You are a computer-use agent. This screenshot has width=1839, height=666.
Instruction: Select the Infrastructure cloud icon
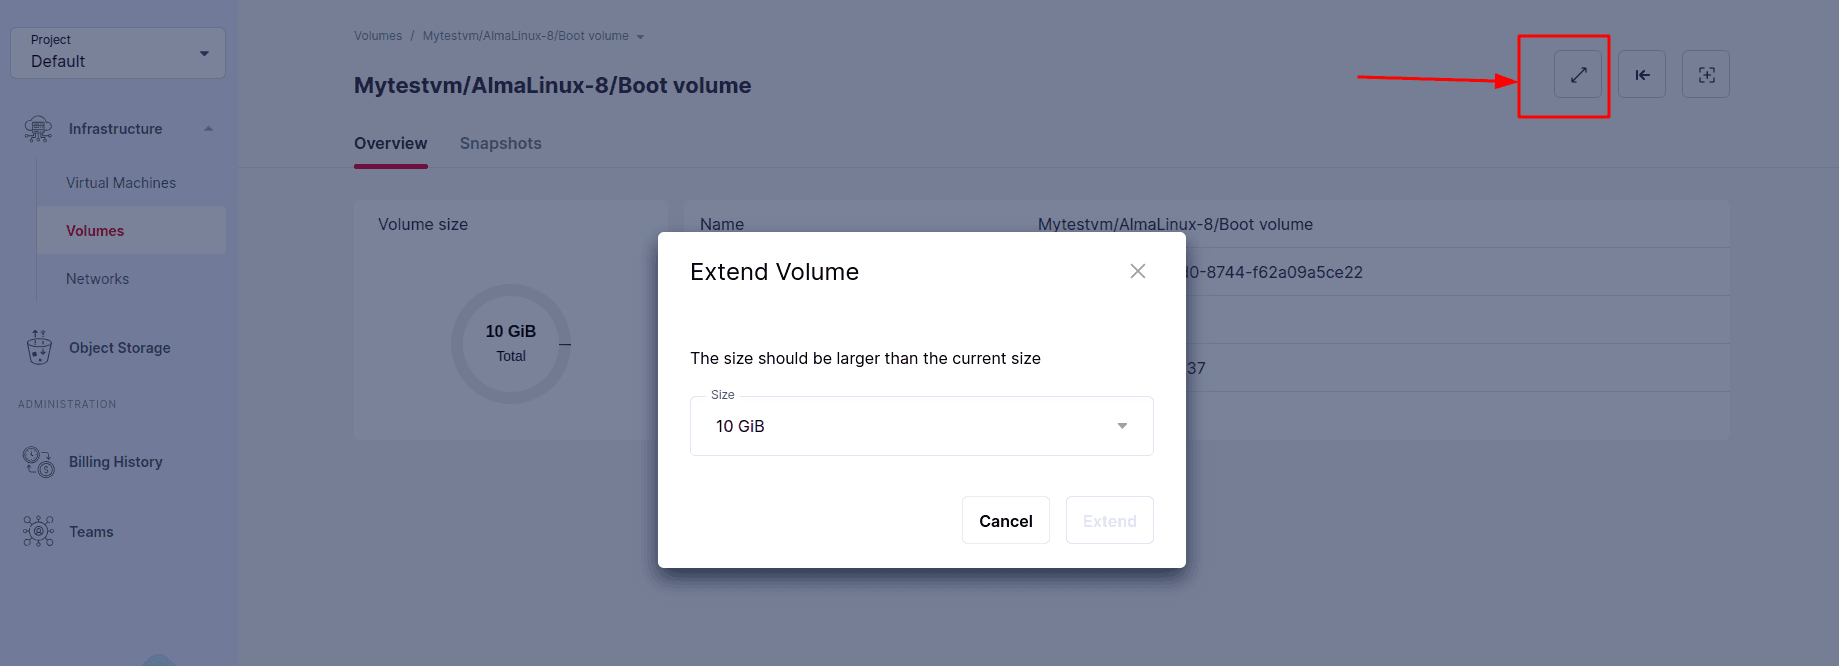tap(37, 128)
